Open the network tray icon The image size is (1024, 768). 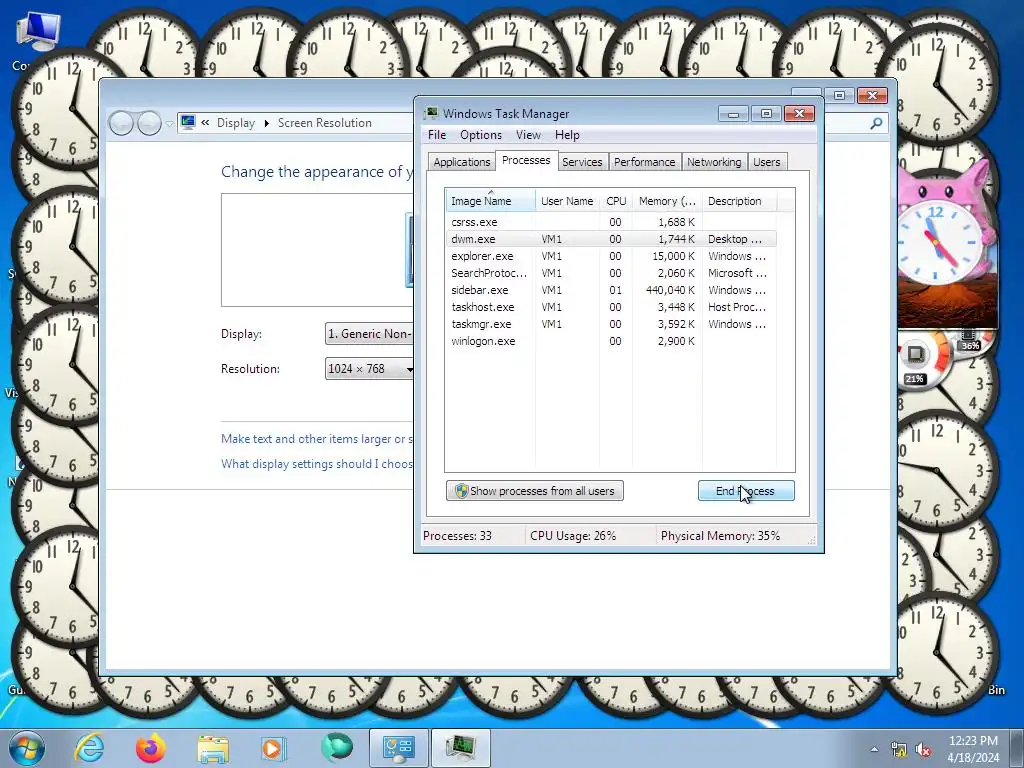(899, 749)
